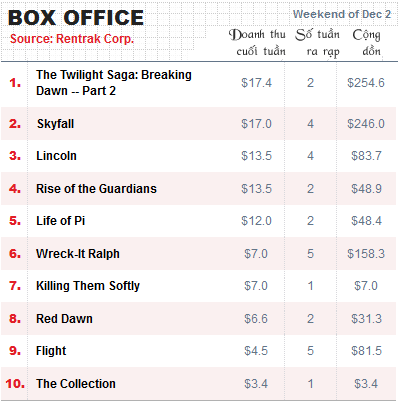Click the Weekend of Dec 2 label
This screenshot has height=402, width=398.
click(342, 14)
